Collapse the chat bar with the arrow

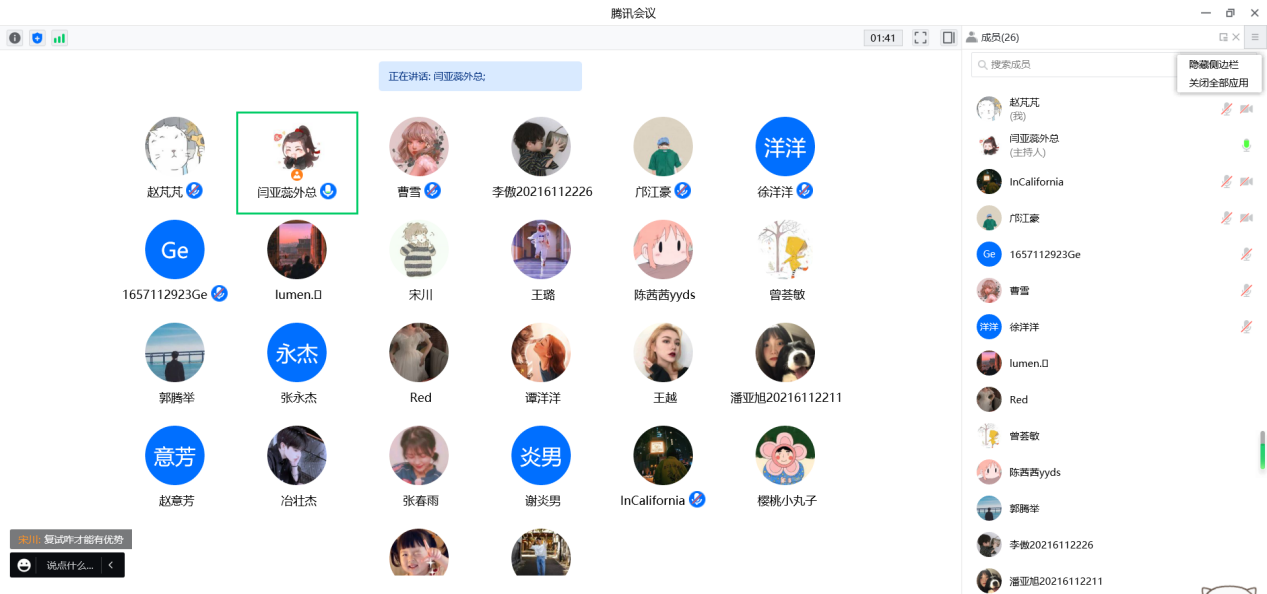tap(110, 565)
